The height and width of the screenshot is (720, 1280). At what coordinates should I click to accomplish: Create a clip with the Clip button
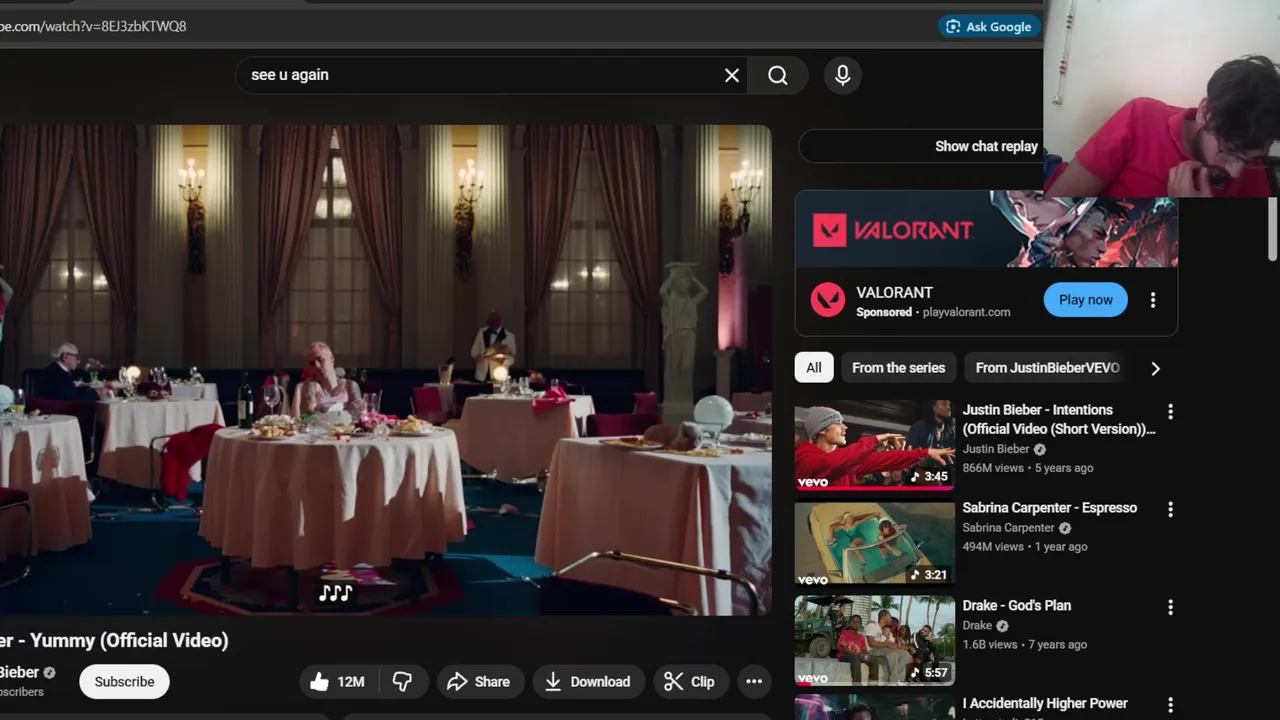click(x=690, y=682)
